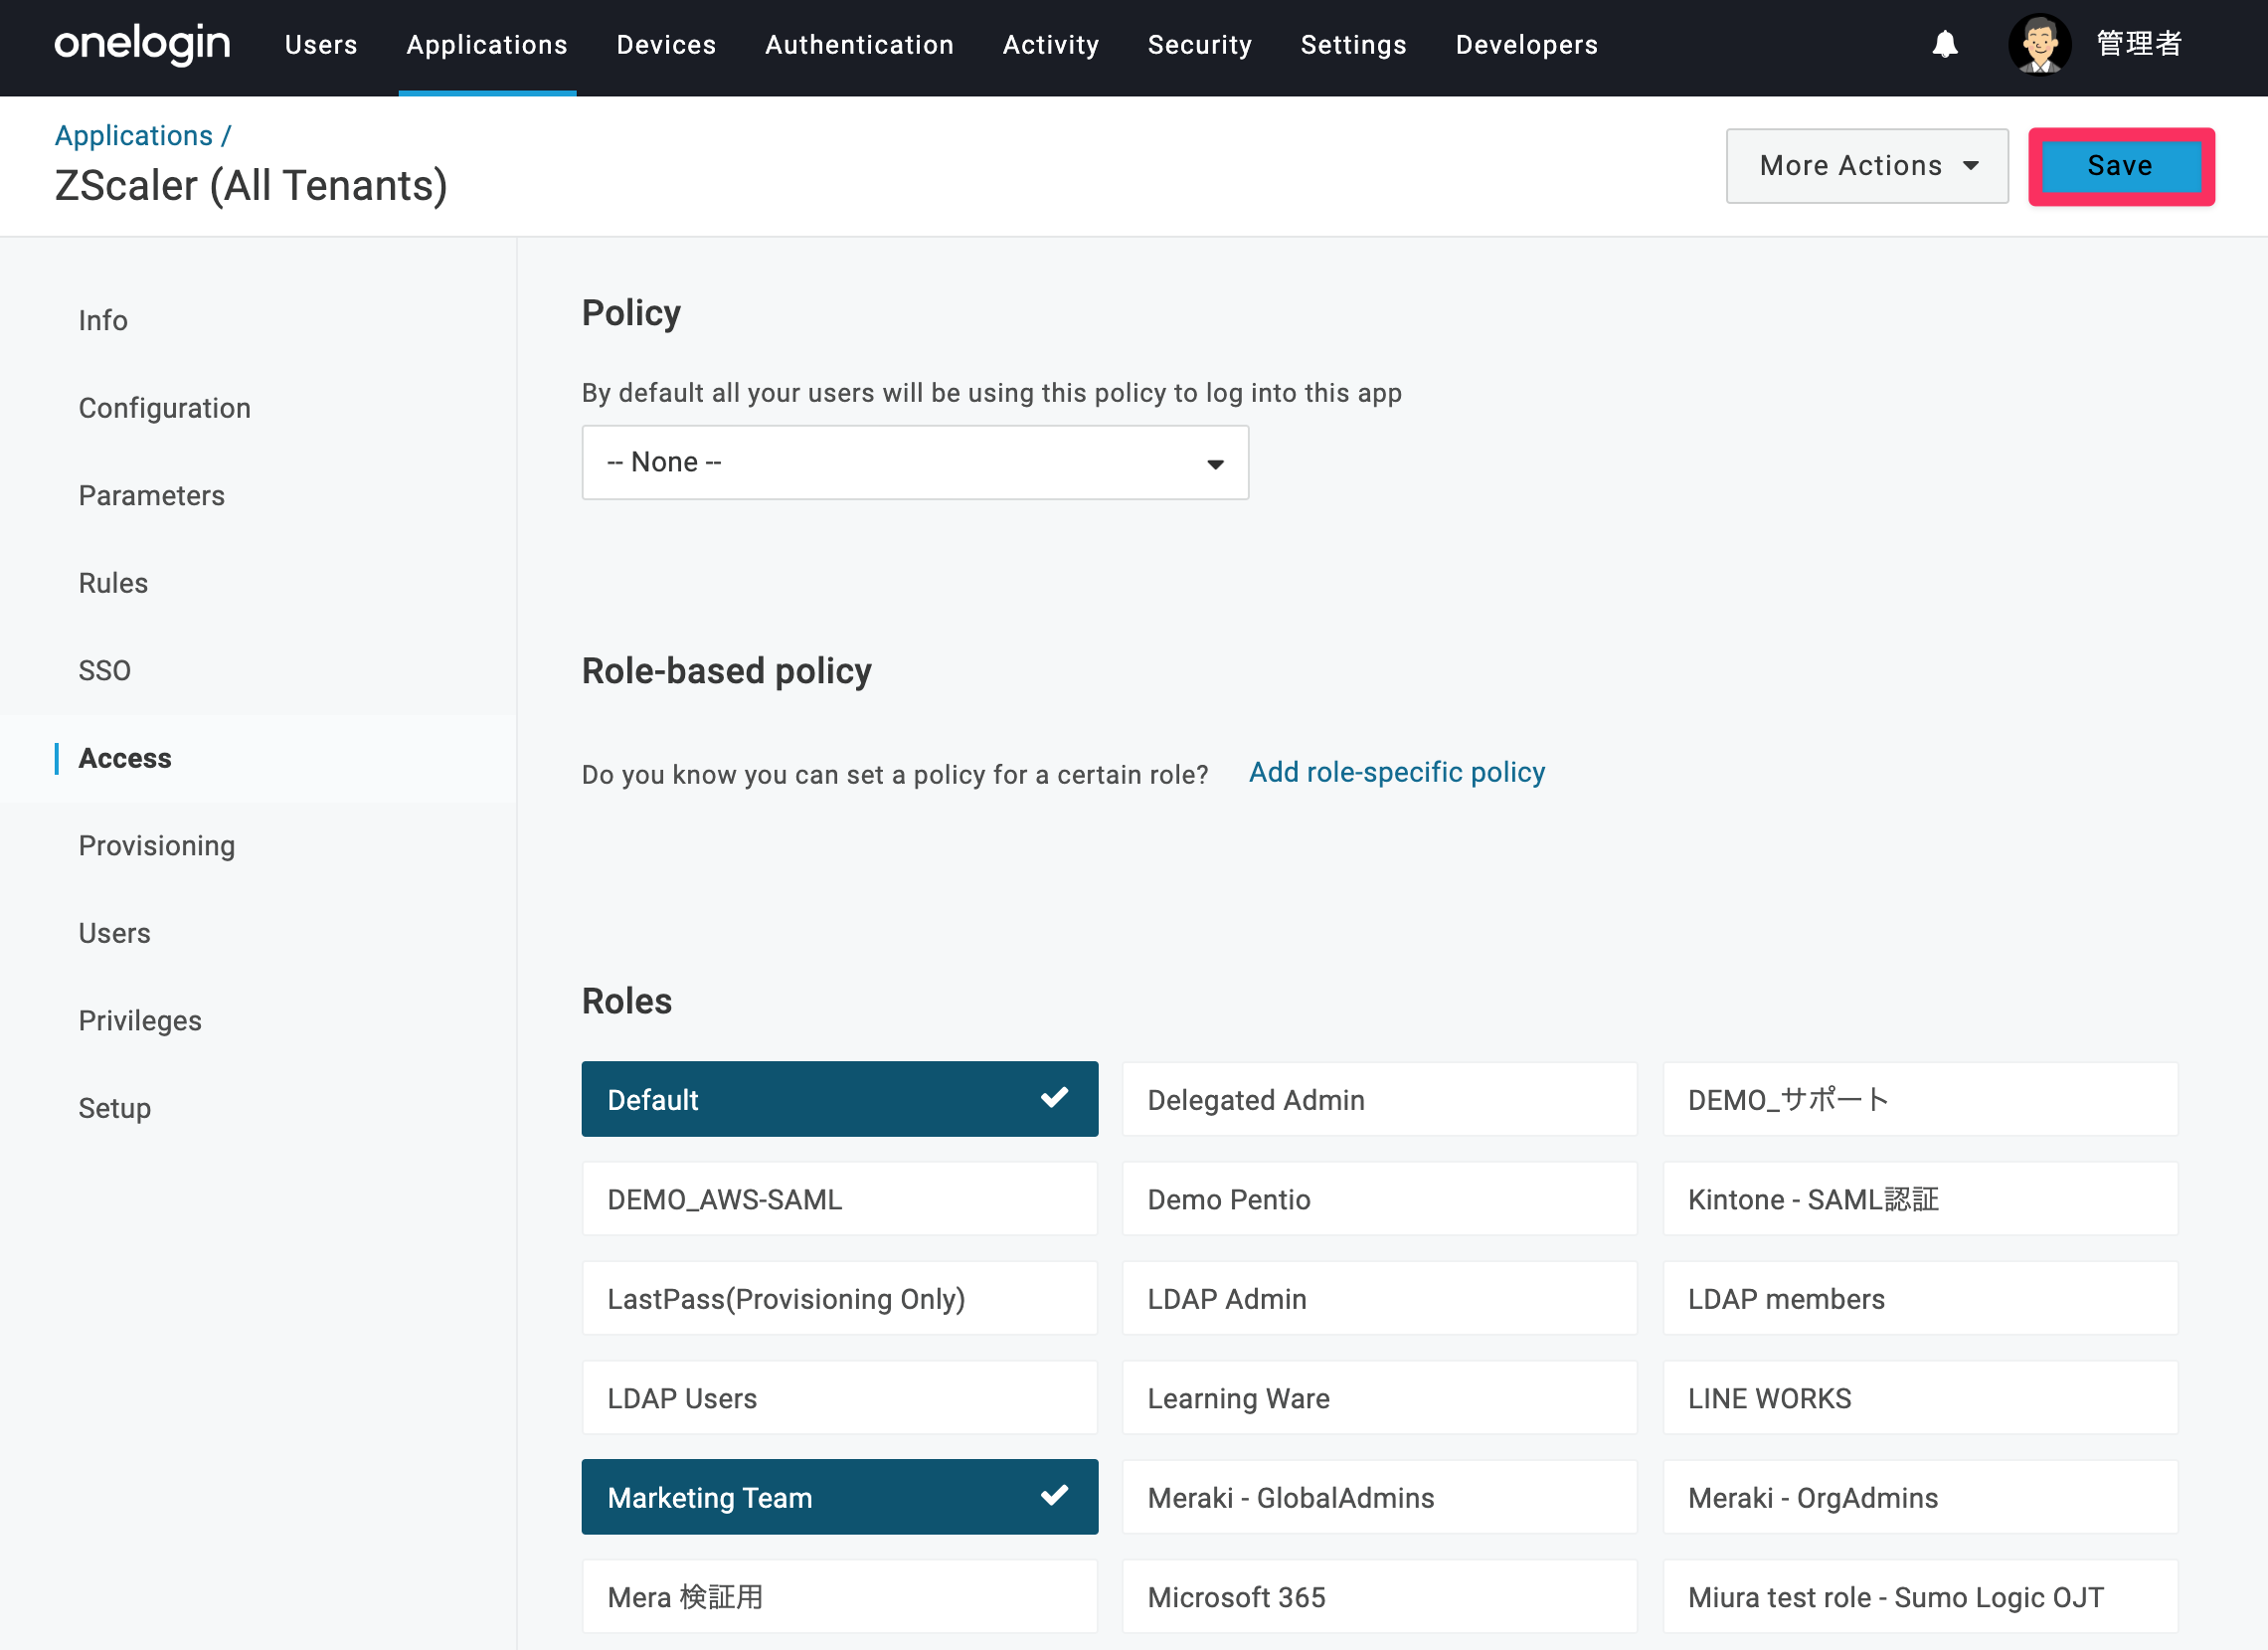Click the 管理者 account name
Viewport: 2268px width, 1650px height.
click(2139, 45)
